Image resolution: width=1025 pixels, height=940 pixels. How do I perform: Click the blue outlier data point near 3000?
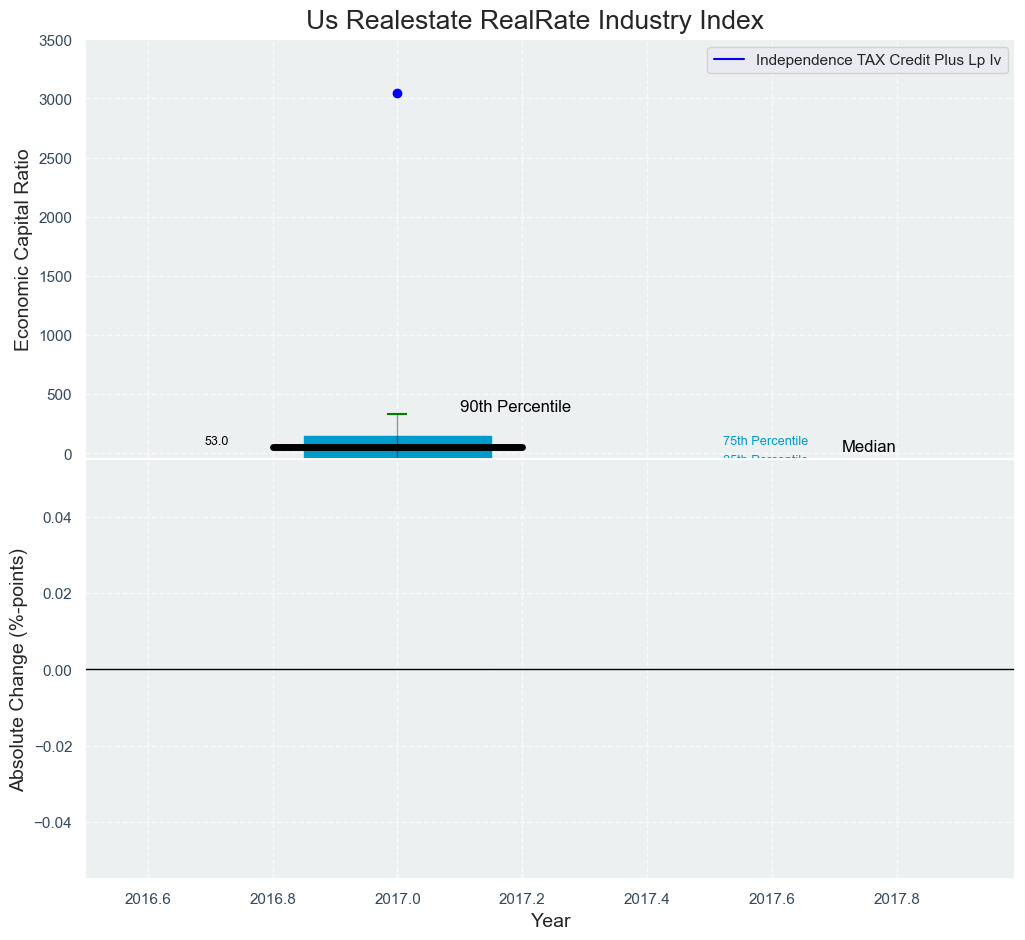pos(397,93)
